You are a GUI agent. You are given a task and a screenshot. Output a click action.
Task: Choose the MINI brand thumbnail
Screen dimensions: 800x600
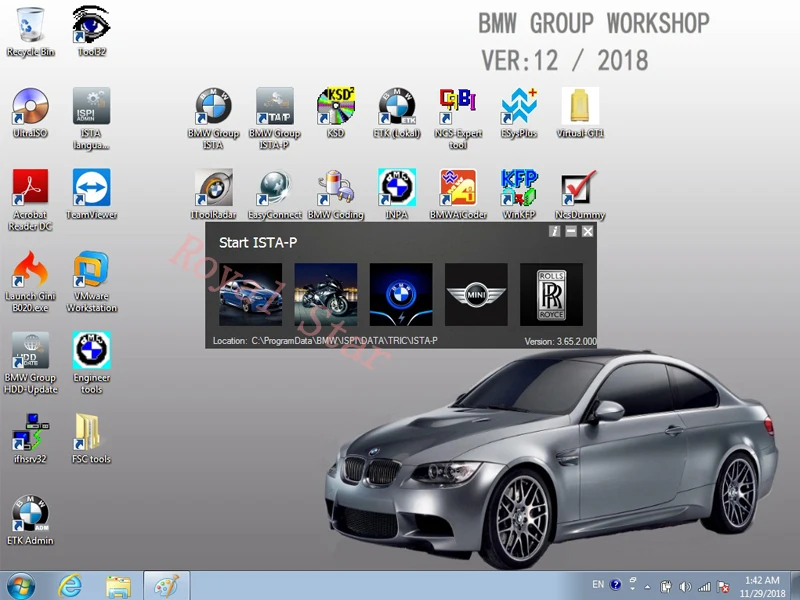(x=476, y=294)
